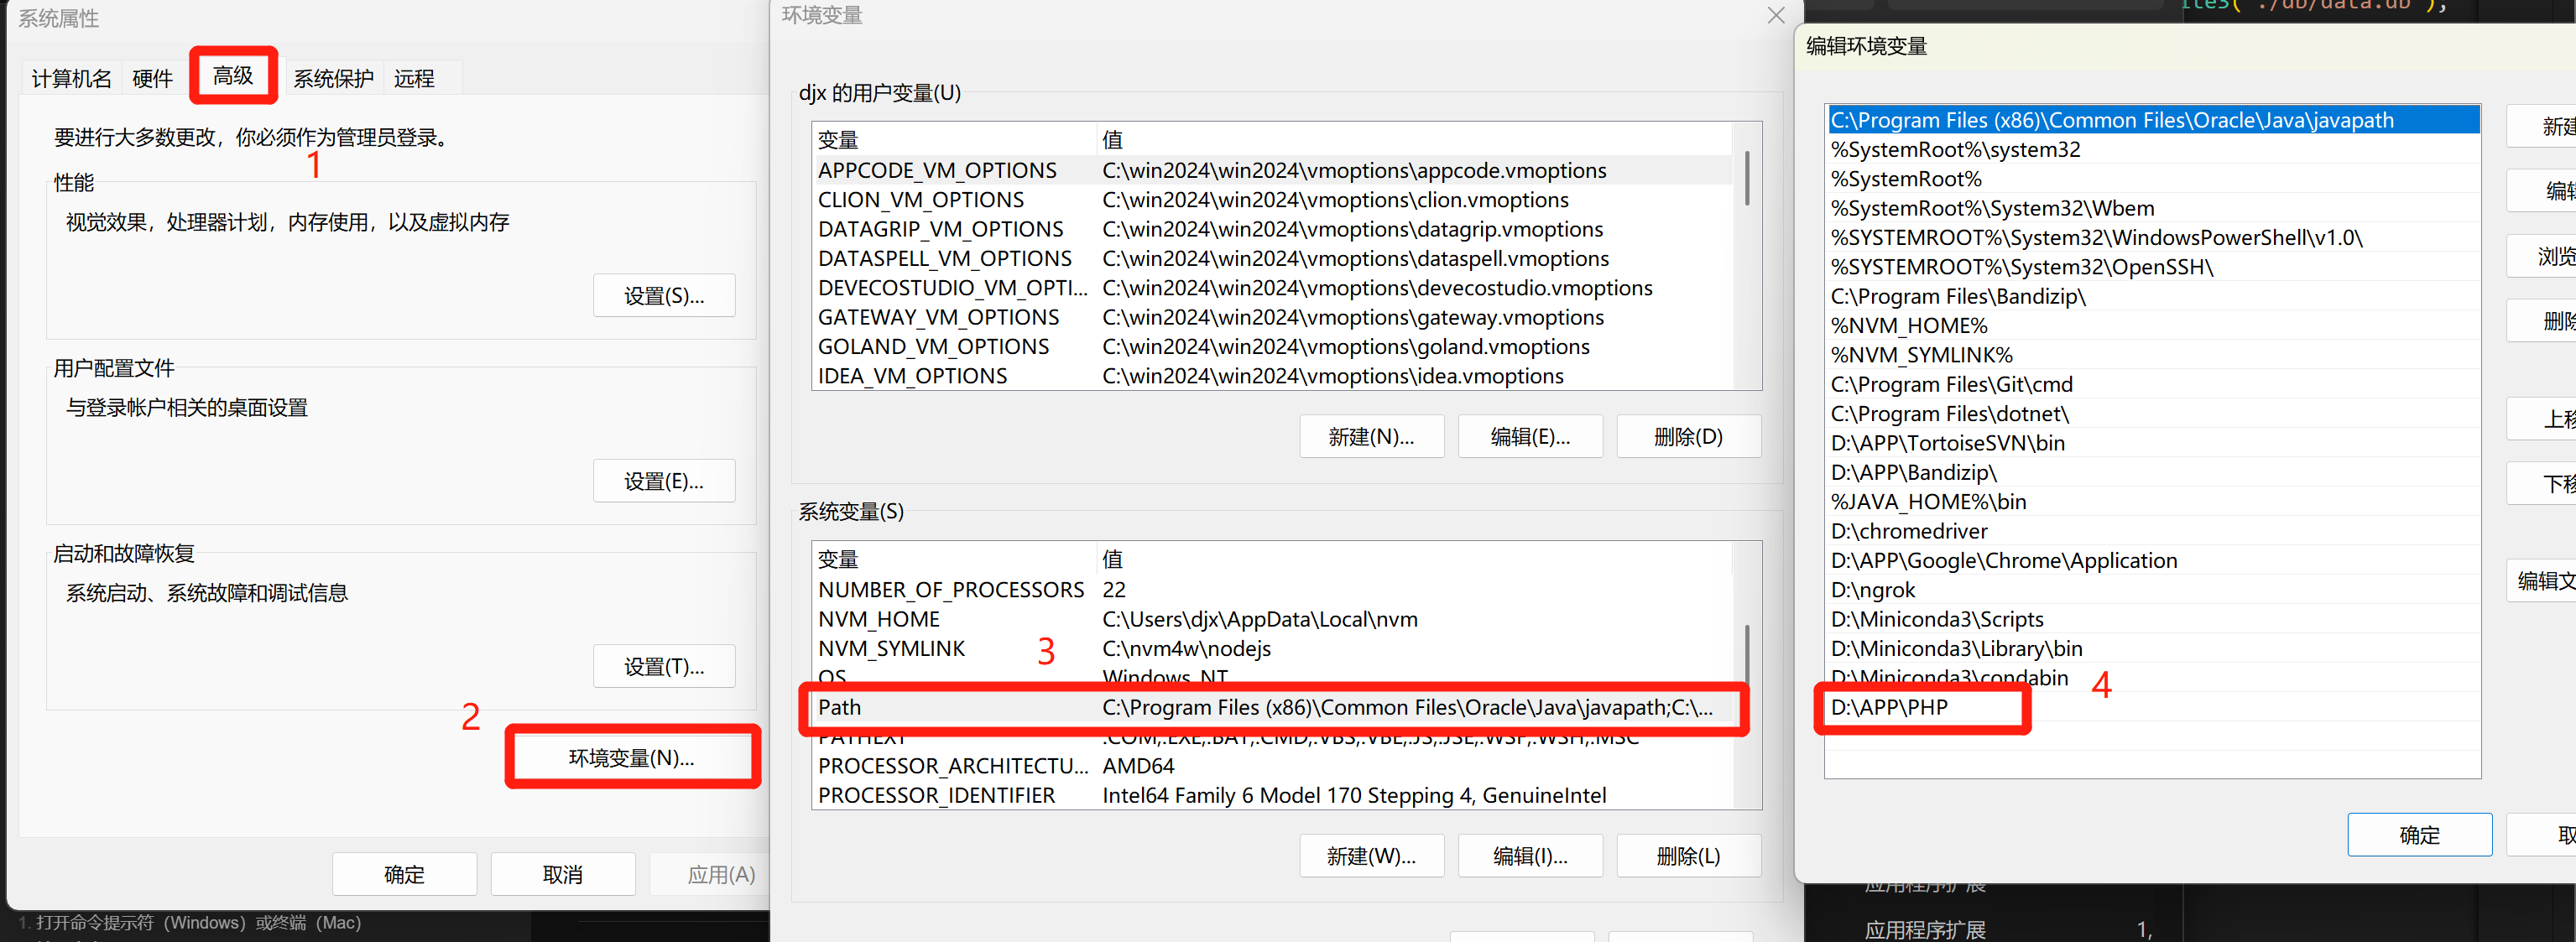Open the 硬件 tab in 系统属性
Viewport: 2576px width, 942px height.
tap(152, 77)
